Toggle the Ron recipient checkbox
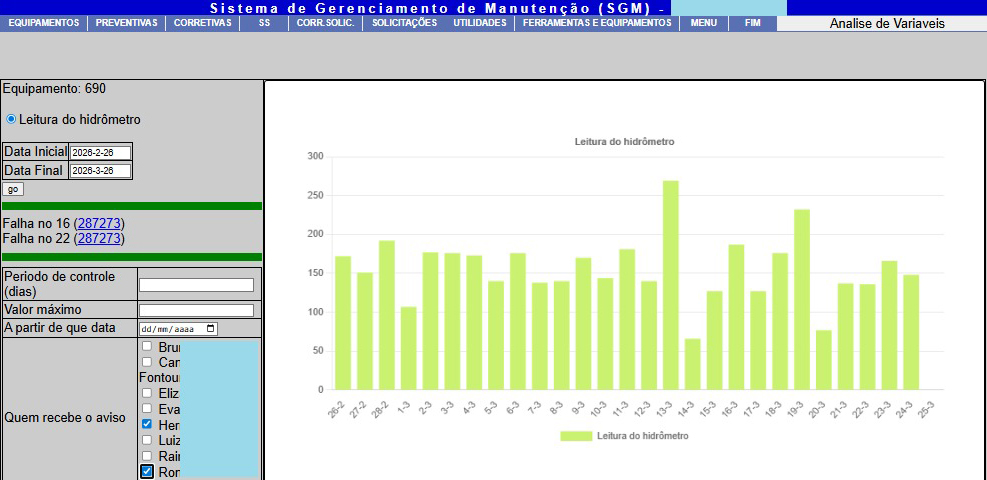 (147, 471)
